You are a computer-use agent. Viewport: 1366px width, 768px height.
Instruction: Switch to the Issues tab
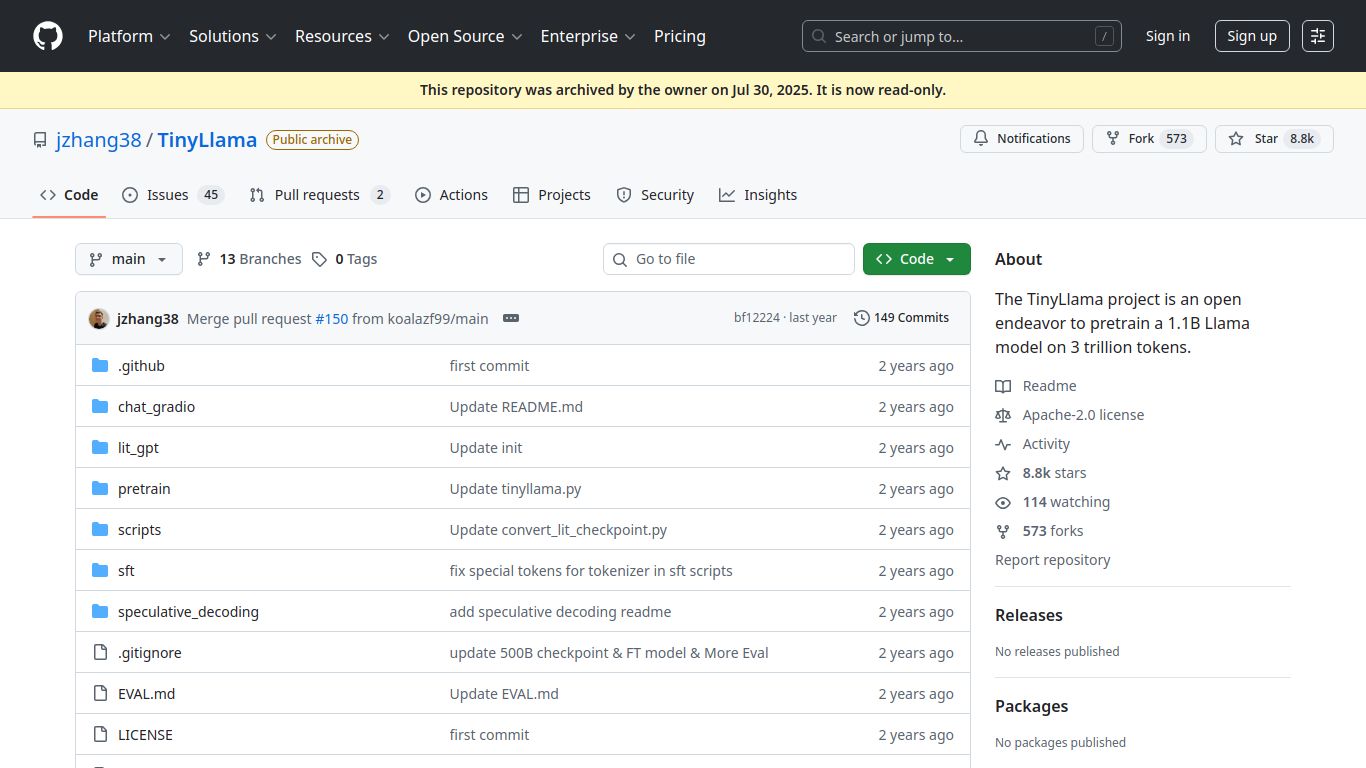[x=167, y=195]
